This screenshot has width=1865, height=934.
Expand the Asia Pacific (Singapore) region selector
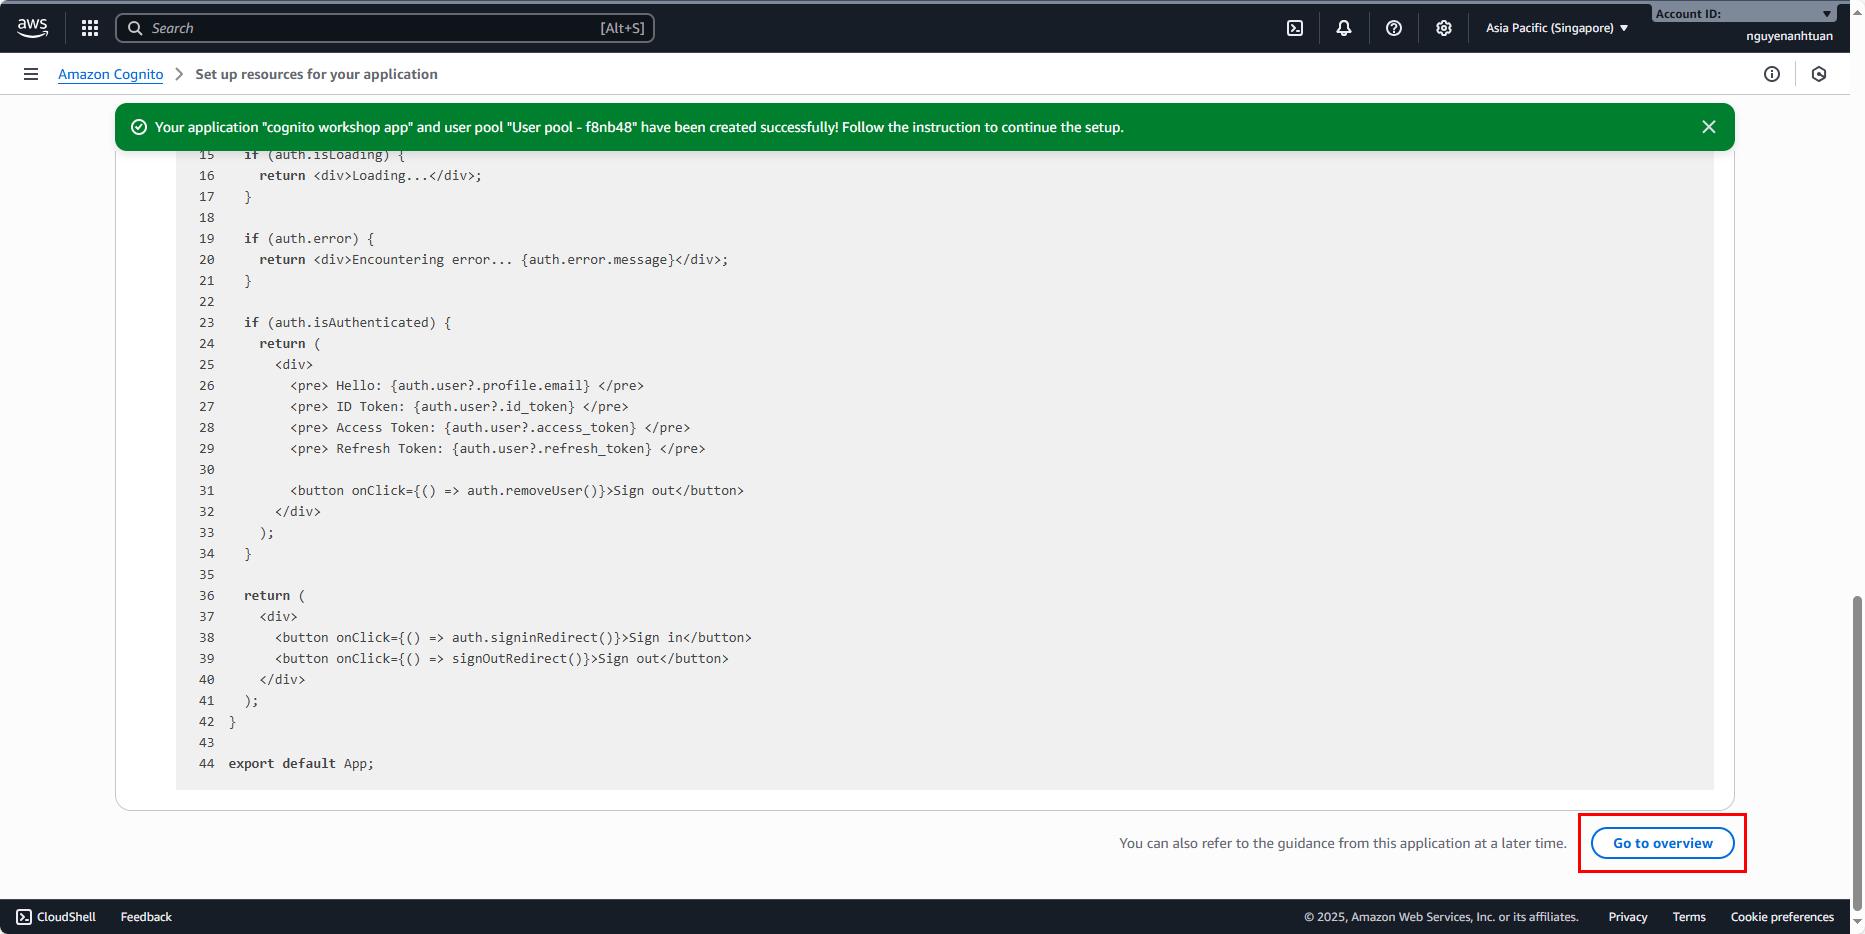click(x=1557, y=28)
